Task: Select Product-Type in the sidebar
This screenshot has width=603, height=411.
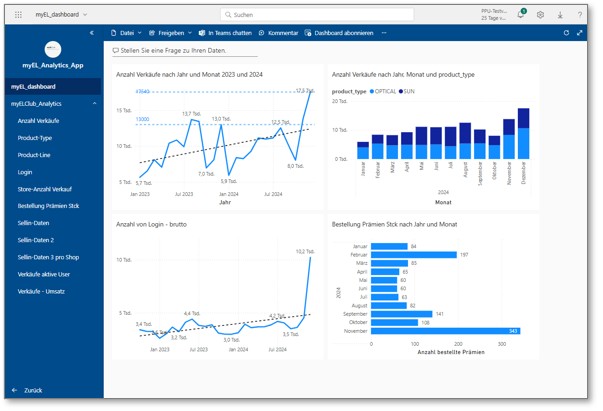Action: click(35, 138)
